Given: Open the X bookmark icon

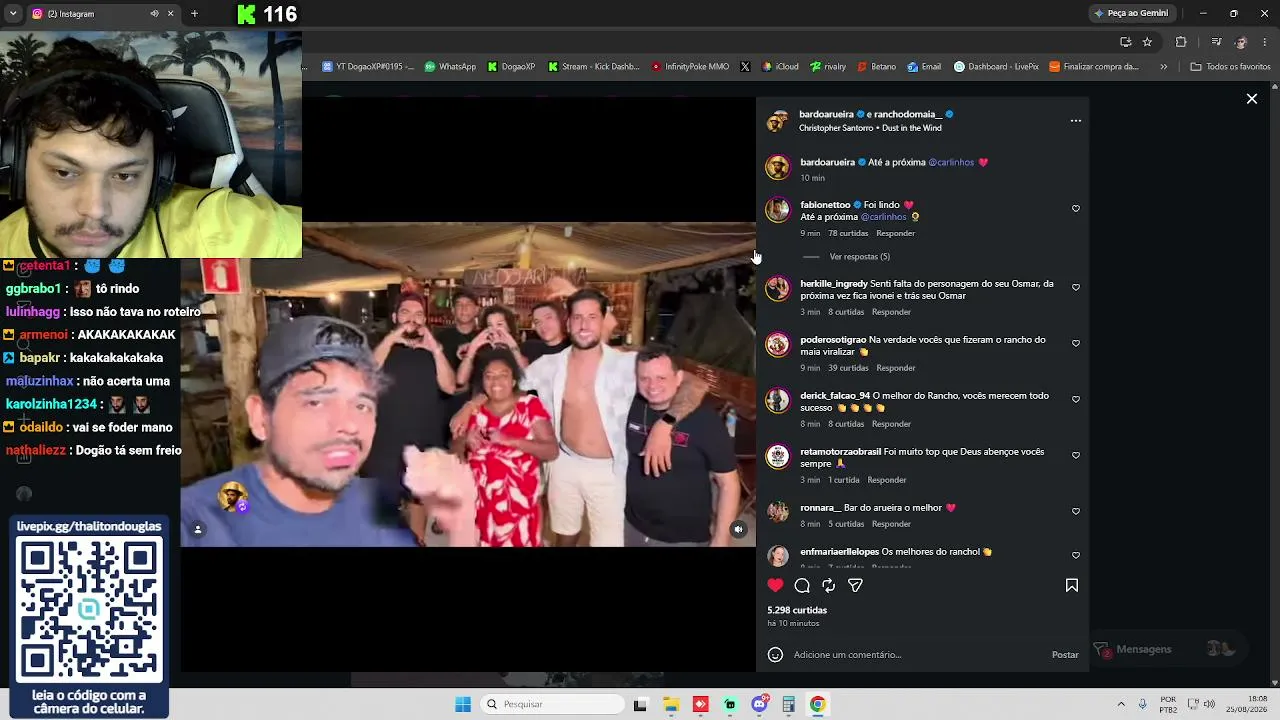Looking at the screenshot, I should (x=745, y=67).
